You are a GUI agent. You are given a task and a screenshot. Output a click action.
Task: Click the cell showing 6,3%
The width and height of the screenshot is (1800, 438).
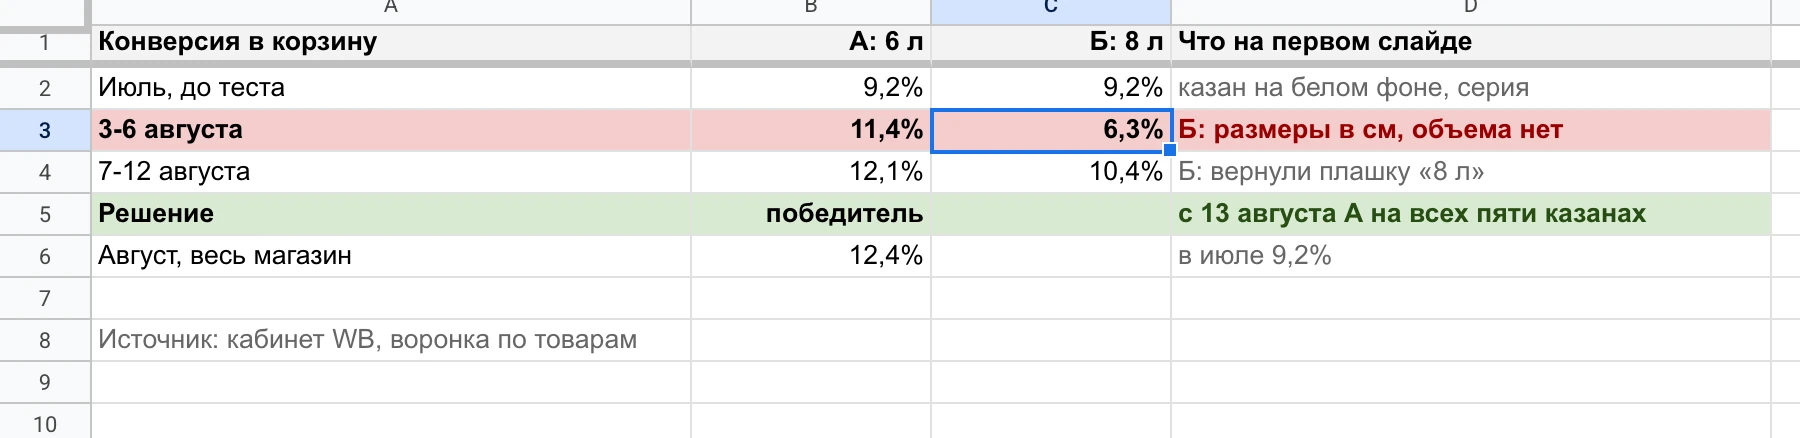1051,130
